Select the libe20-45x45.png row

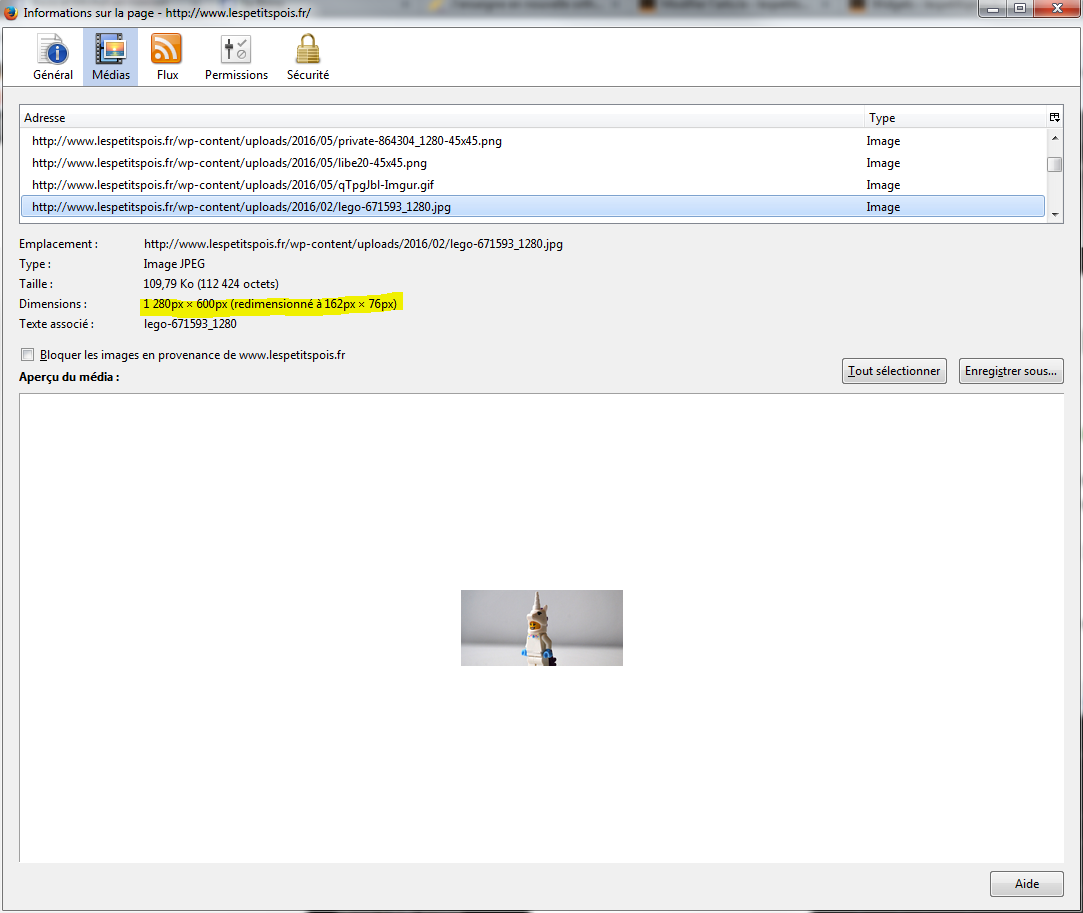533,163
